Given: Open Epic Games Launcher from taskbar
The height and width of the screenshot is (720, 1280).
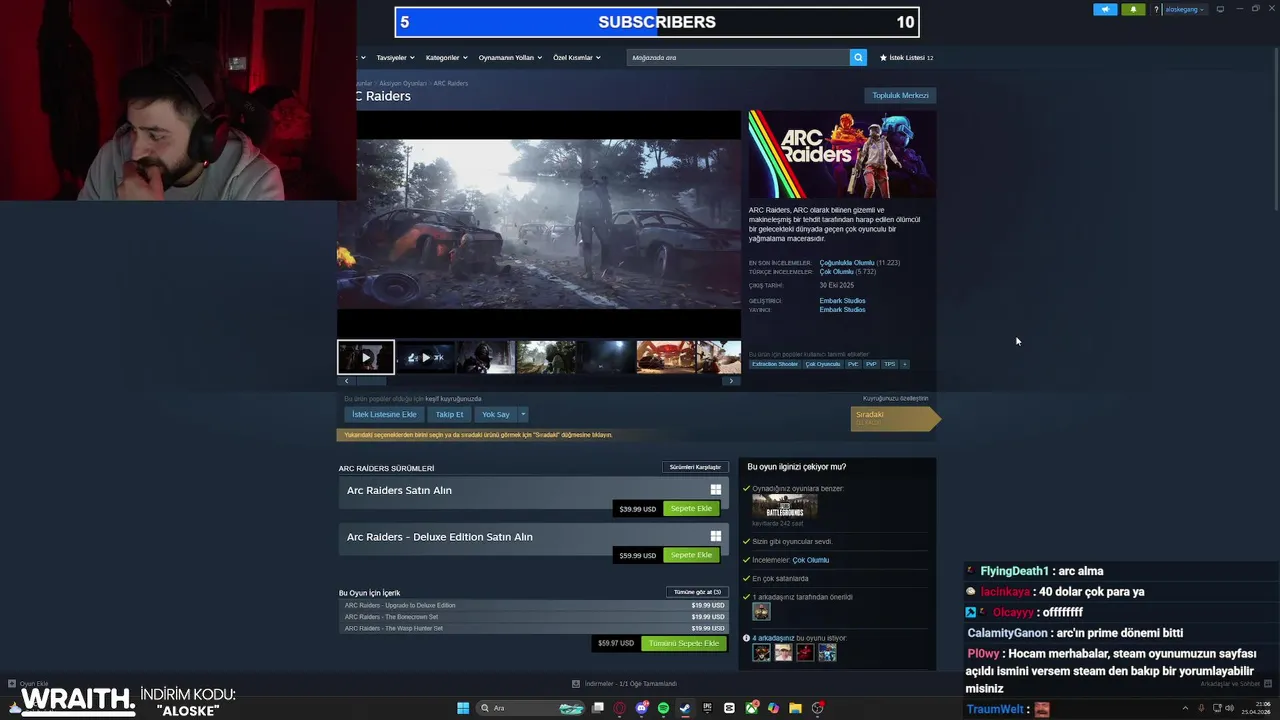Looking at the screenshot, I should [x=707, y=708].
